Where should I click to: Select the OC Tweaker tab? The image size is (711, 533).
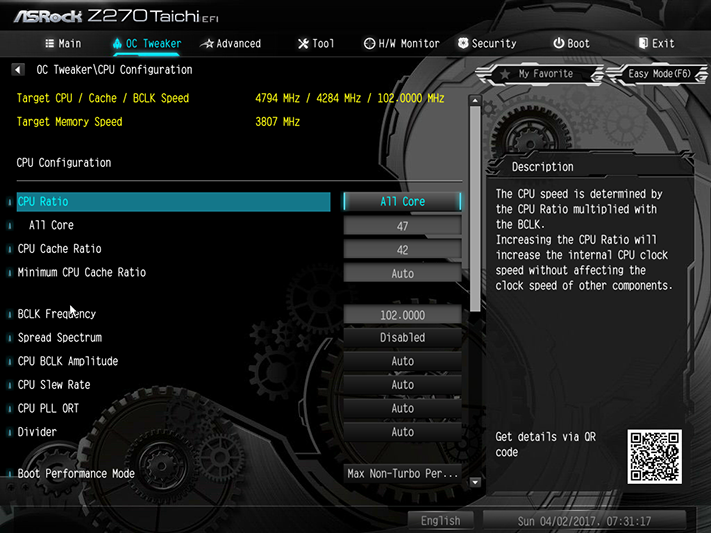147,44
